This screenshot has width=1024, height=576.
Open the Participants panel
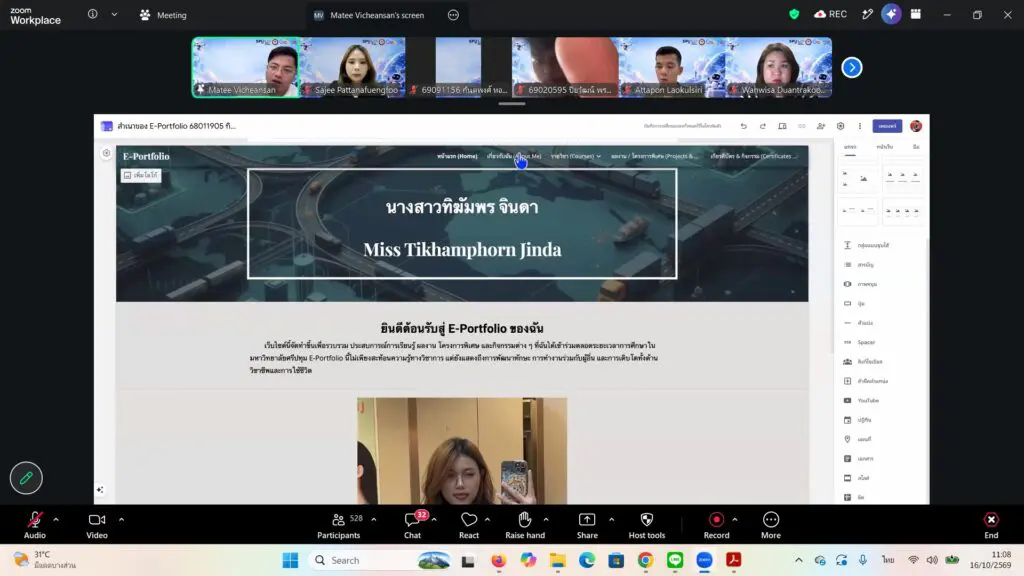click(338, 524)
